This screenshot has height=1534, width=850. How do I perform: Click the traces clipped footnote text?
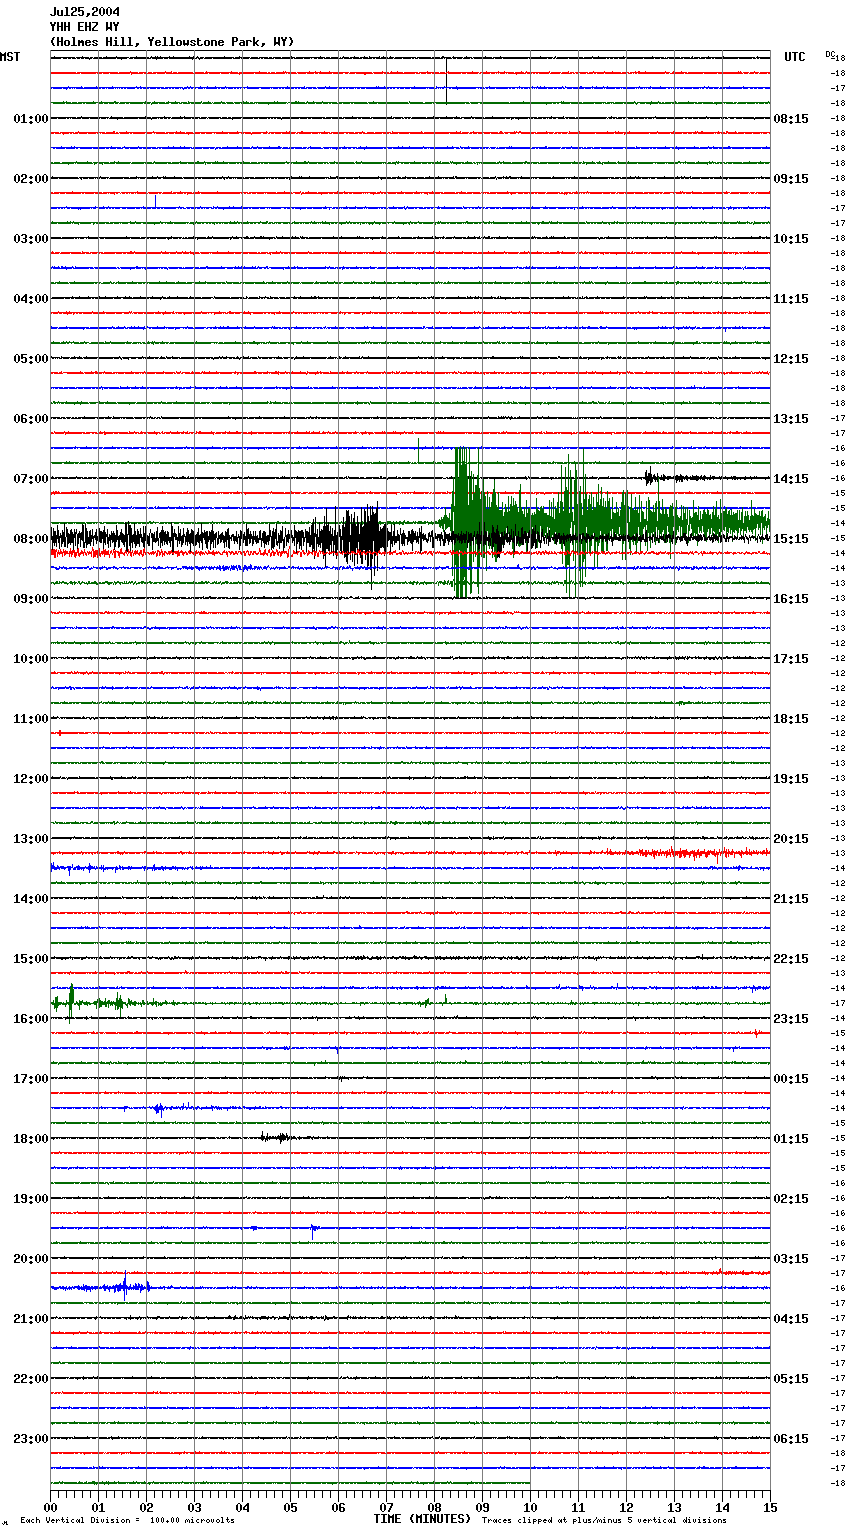click(x=604, y=1520)
